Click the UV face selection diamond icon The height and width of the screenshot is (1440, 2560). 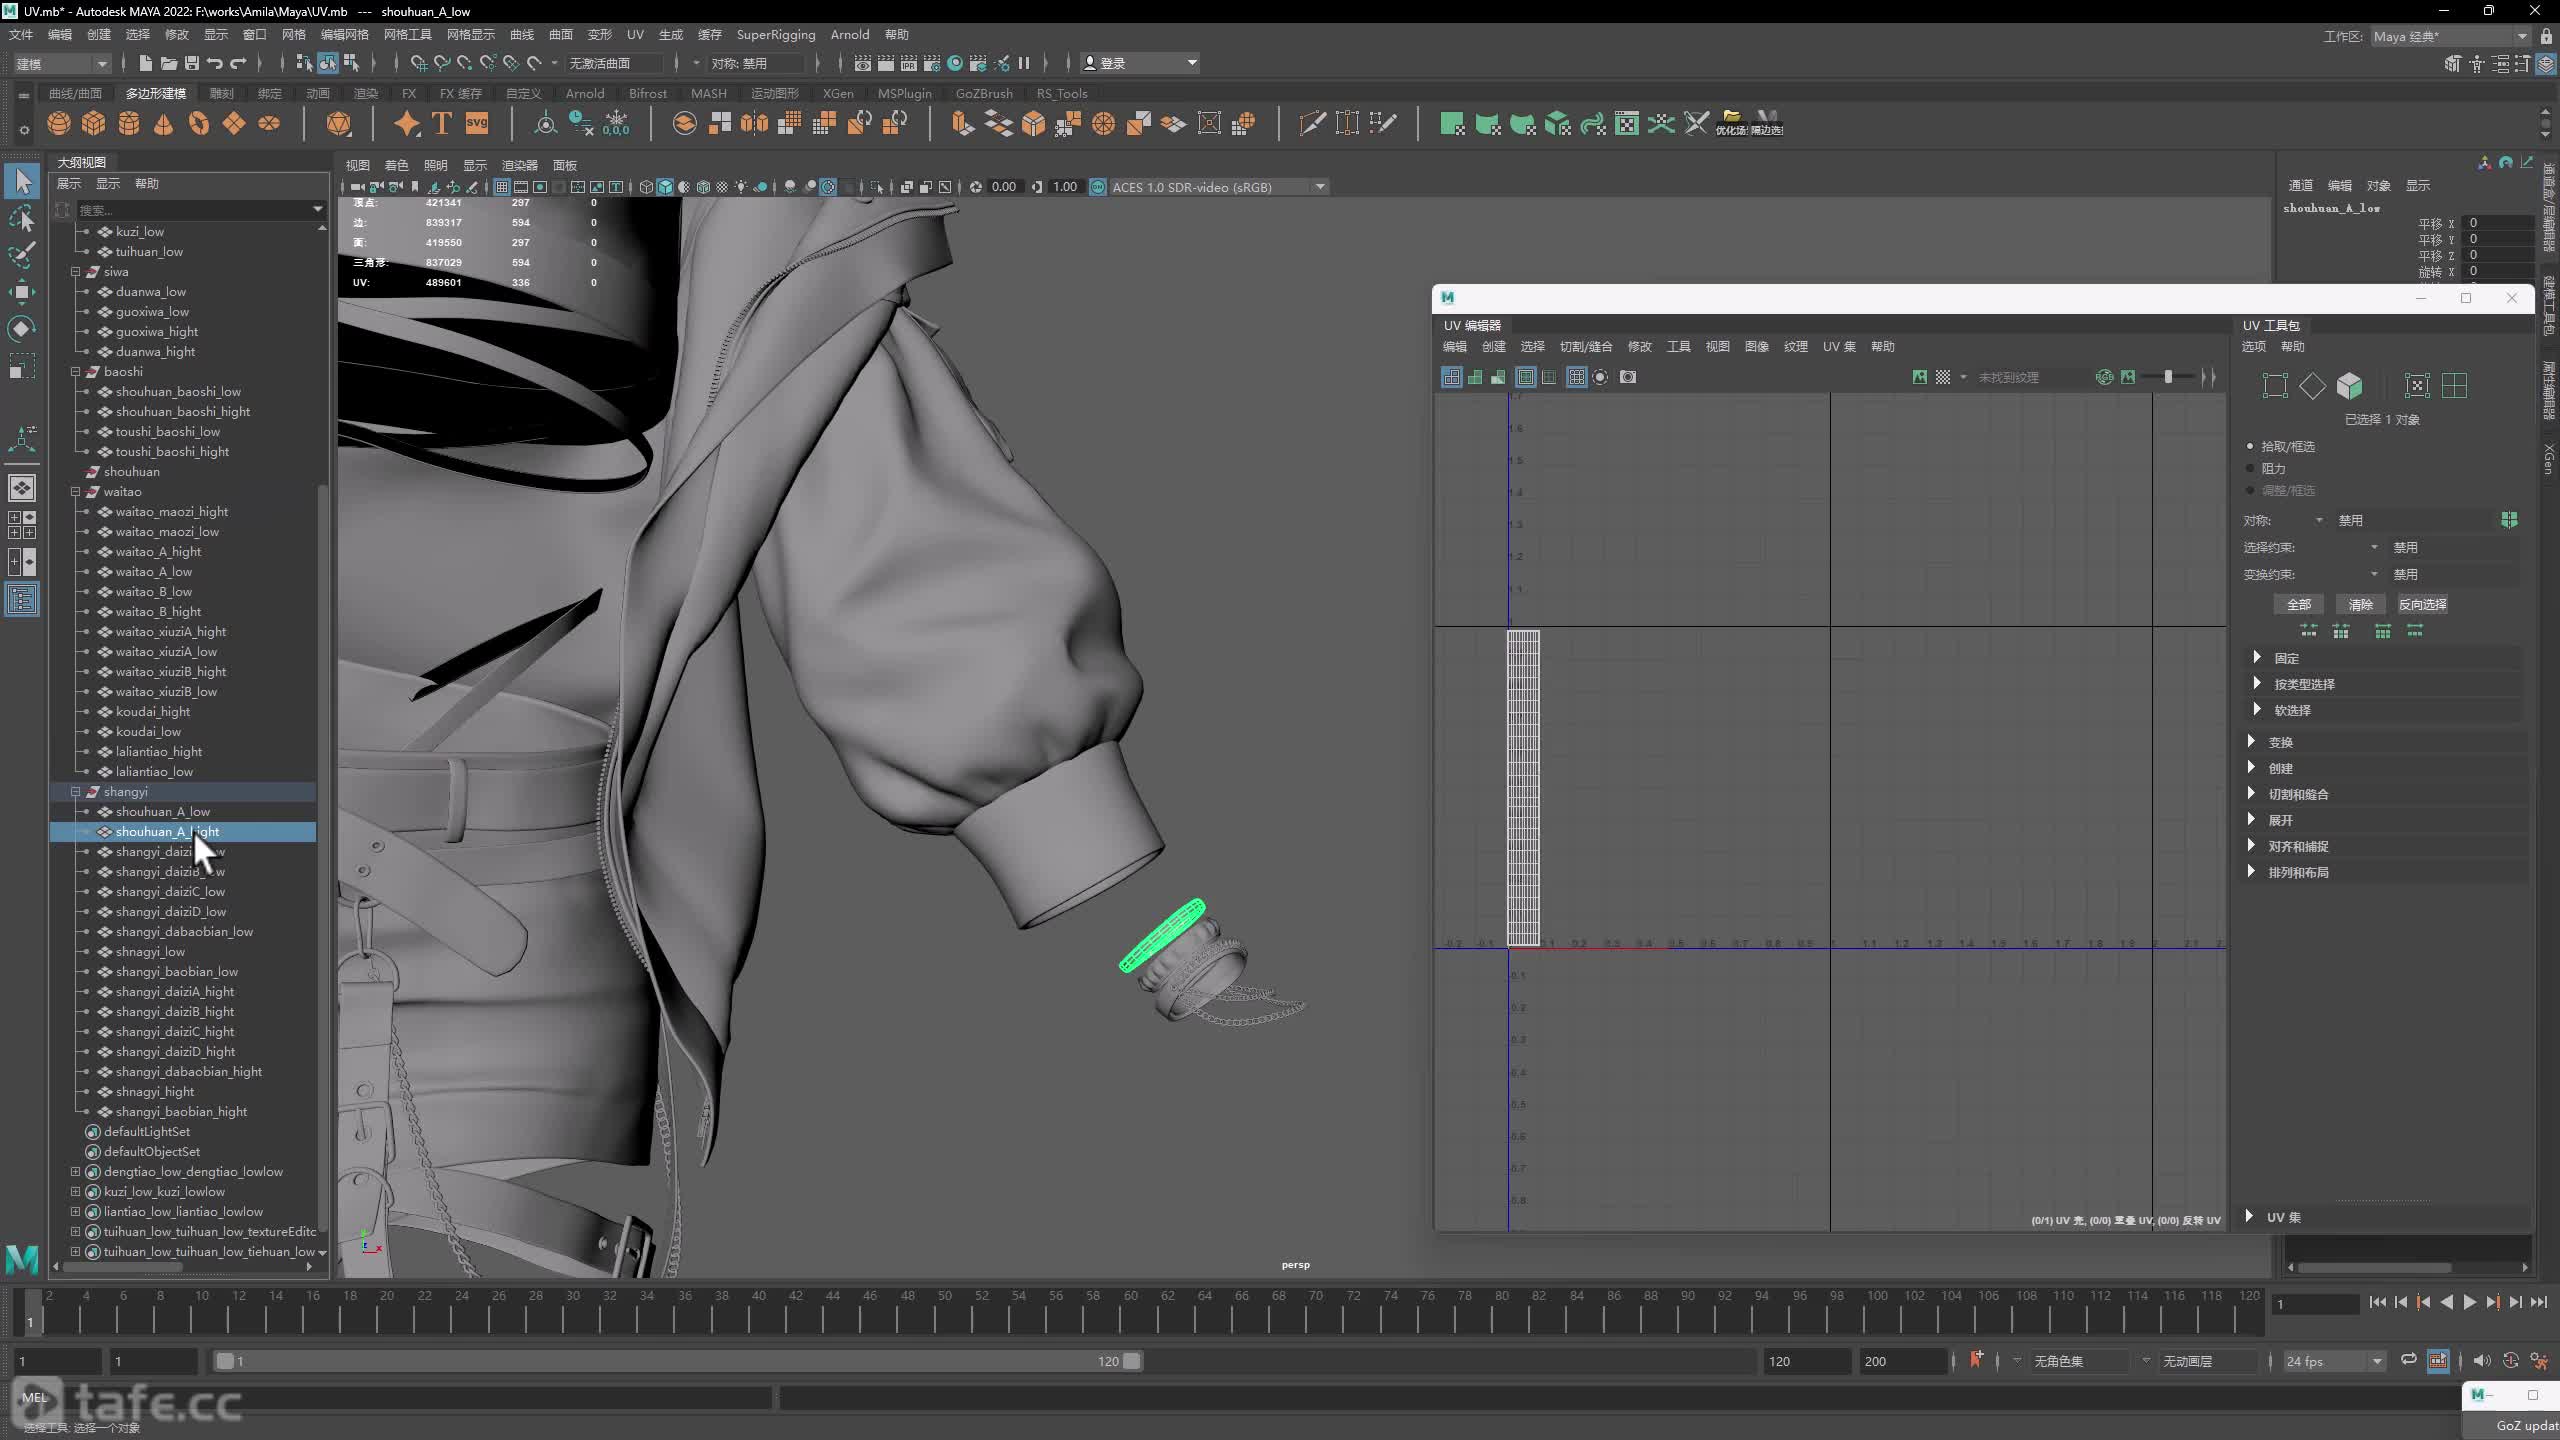2312,386
